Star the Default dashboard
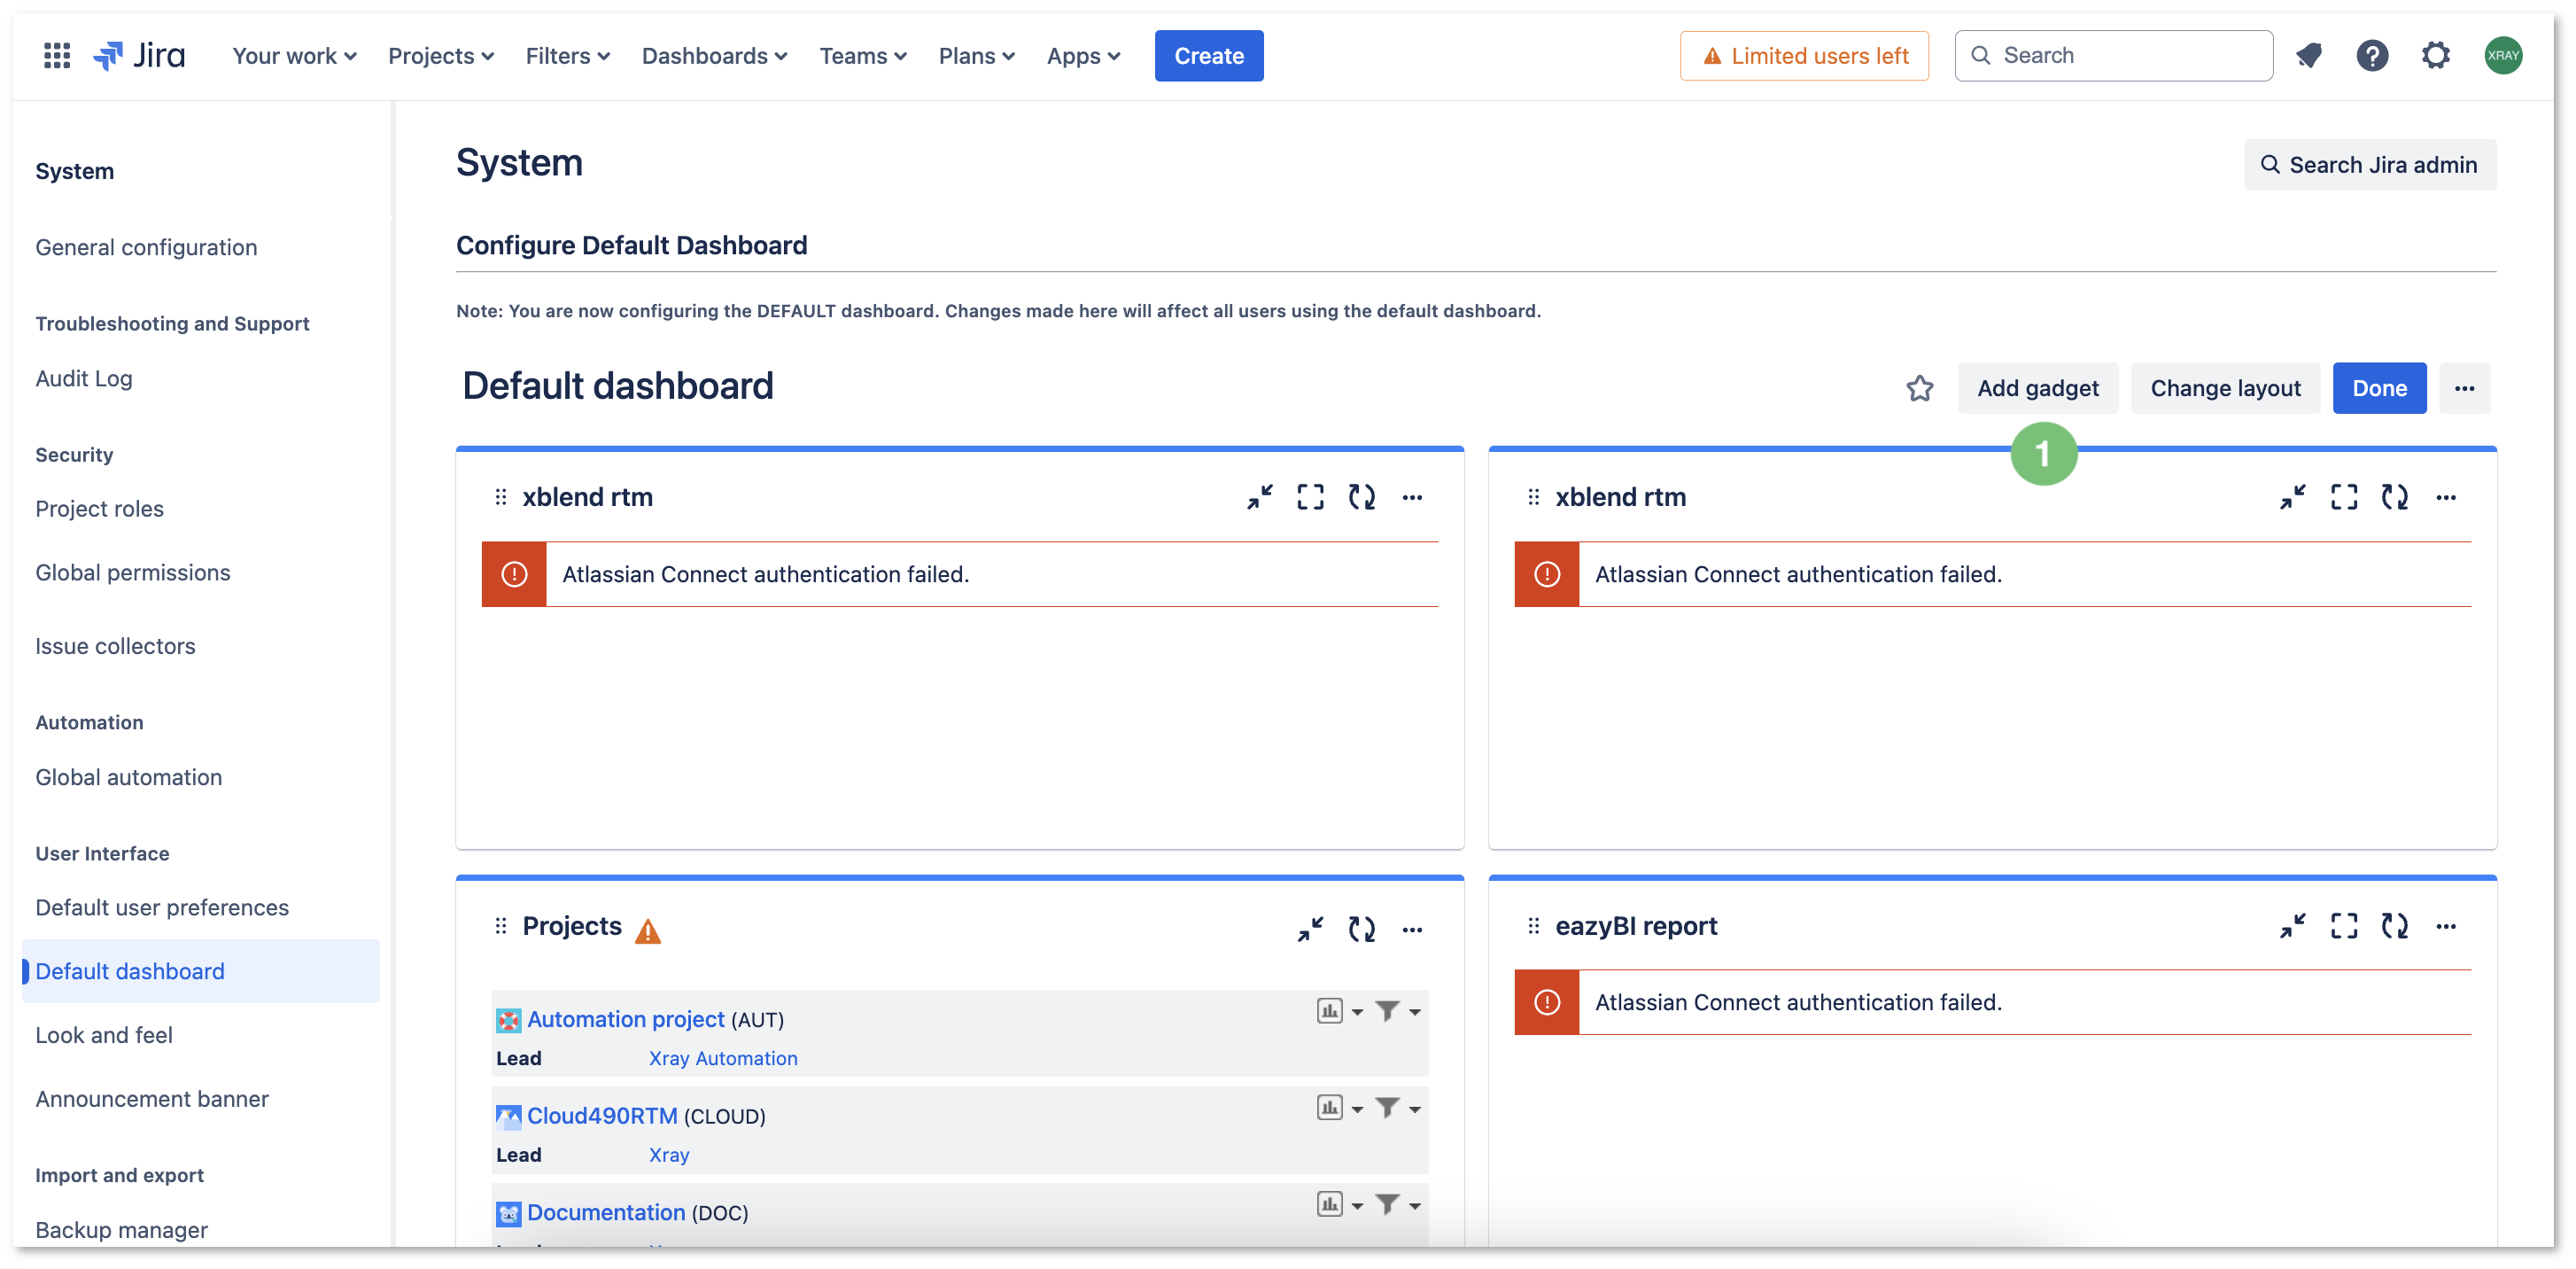Screen dimensions: 2576x1269 click(1919, 388)
